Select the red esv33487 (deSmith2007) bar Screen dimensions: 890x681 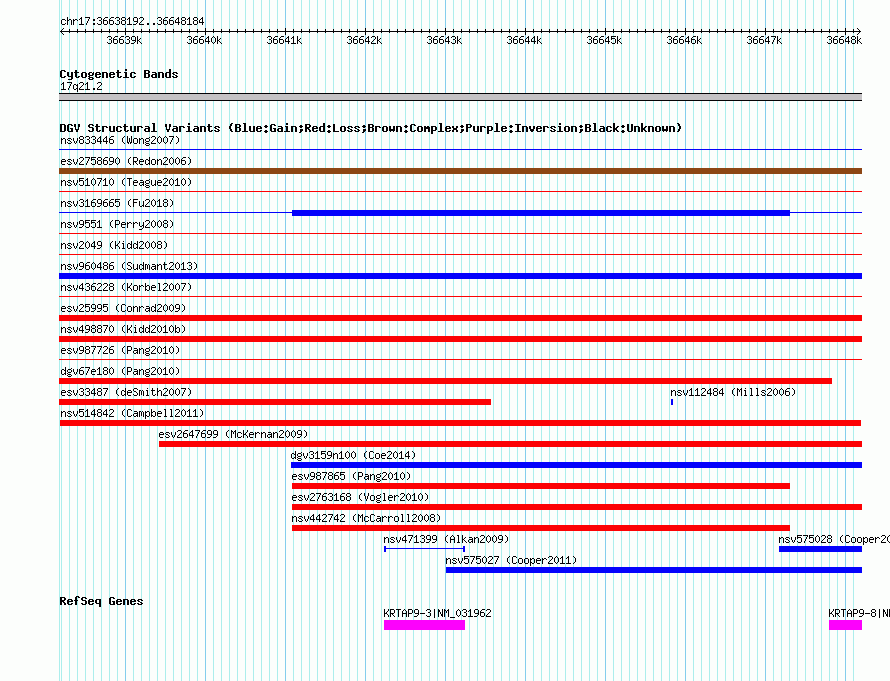coord(275,402)
